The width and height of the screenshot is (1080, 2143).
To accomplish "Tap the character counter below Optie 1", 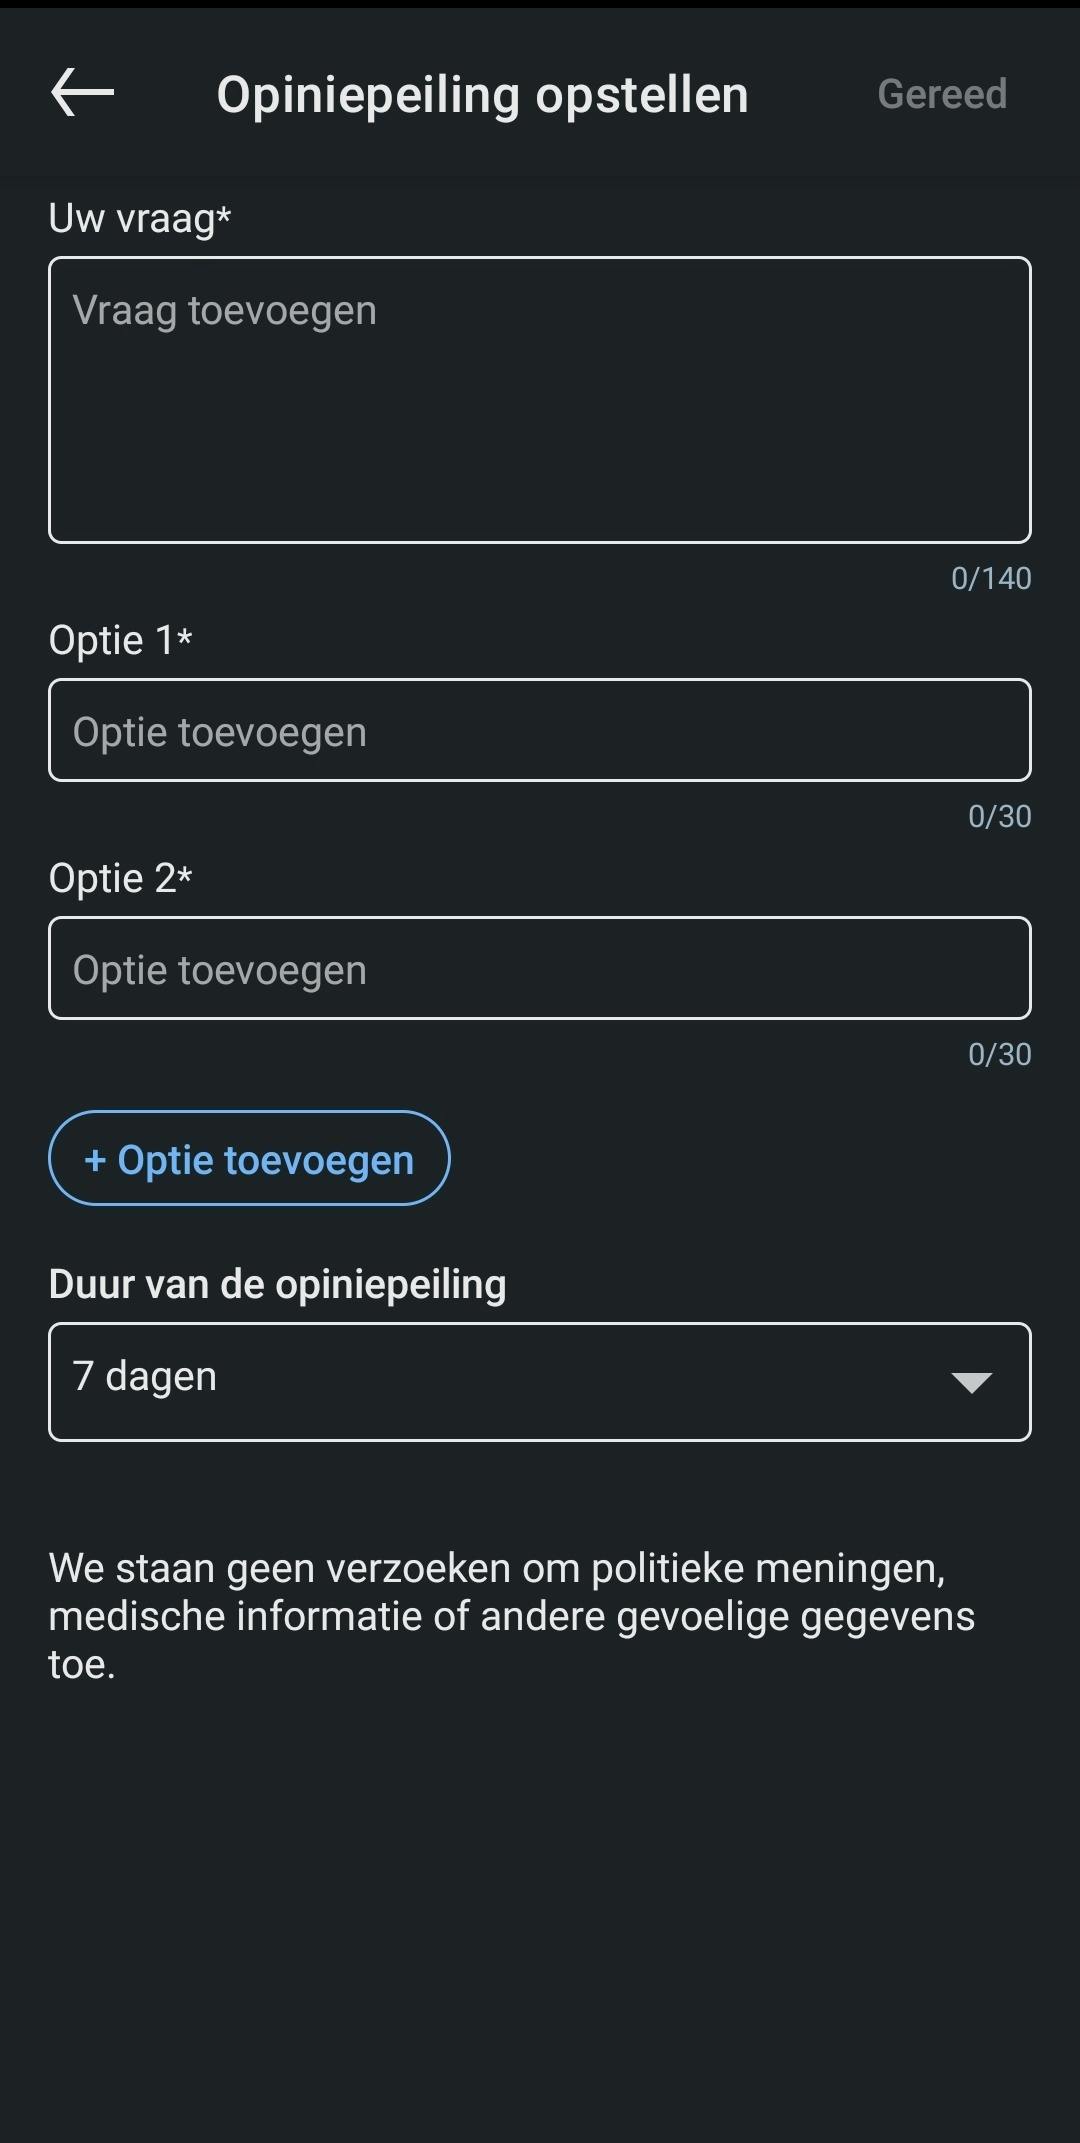I will coord(999,816).
